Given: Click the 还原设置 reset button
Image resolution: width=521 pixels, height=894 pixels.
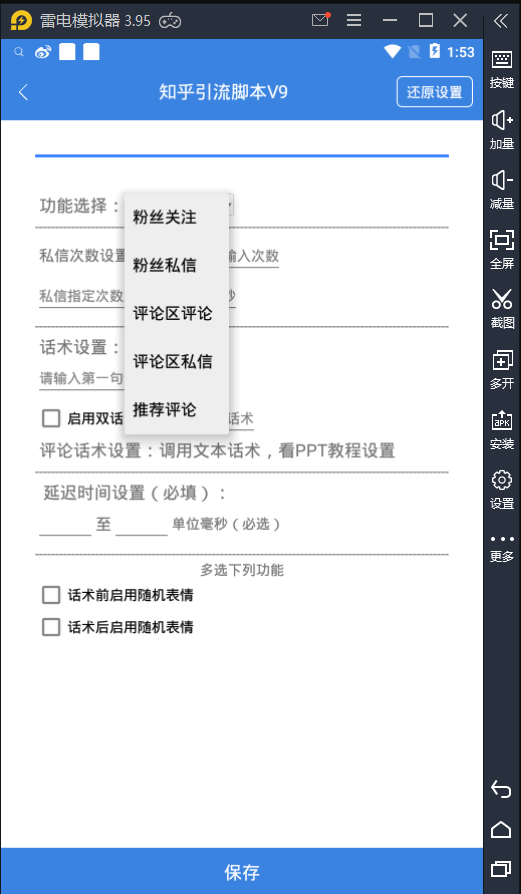Looking at the screenshot, I should (434, 92).
